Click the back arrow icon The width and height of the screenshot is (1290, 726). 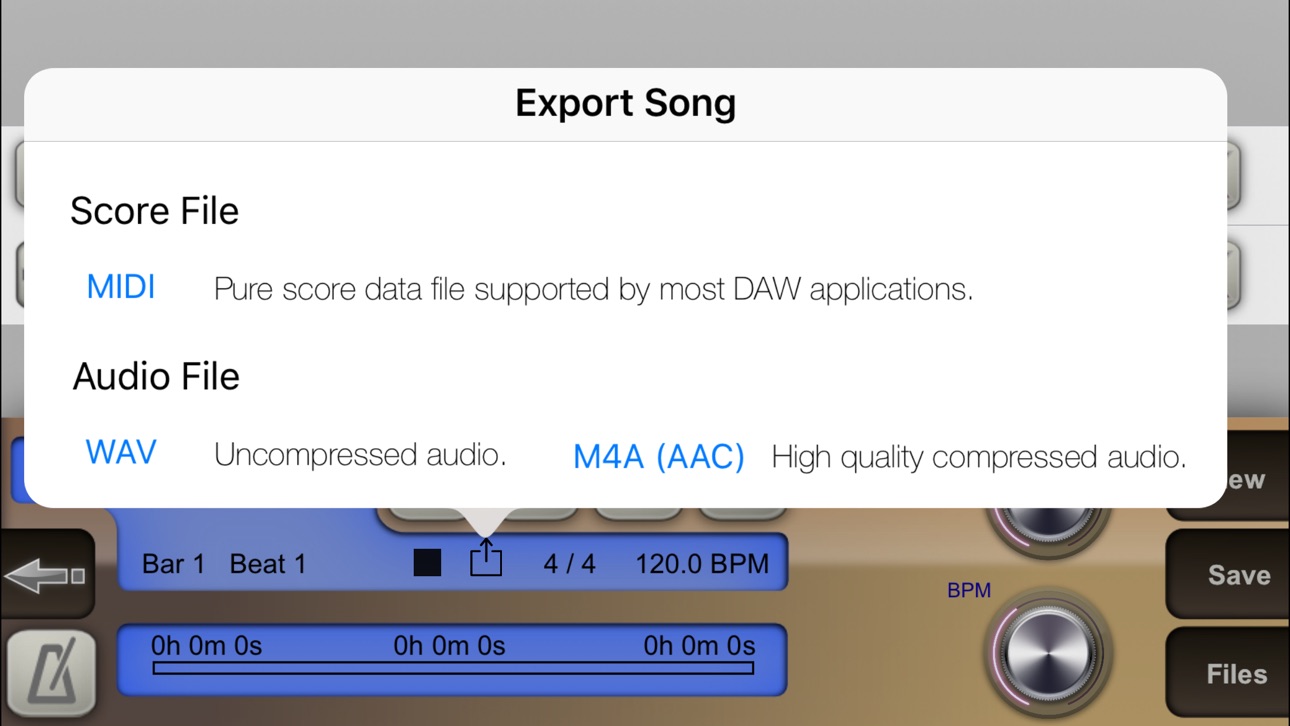[46, 575]
